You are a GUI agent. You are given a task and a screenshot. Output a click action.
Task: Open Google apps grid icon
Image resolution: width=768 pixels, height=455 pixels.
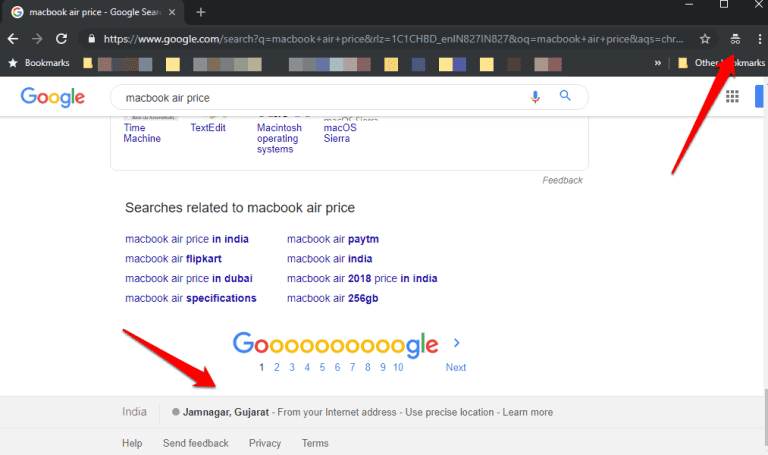[732, 96]
